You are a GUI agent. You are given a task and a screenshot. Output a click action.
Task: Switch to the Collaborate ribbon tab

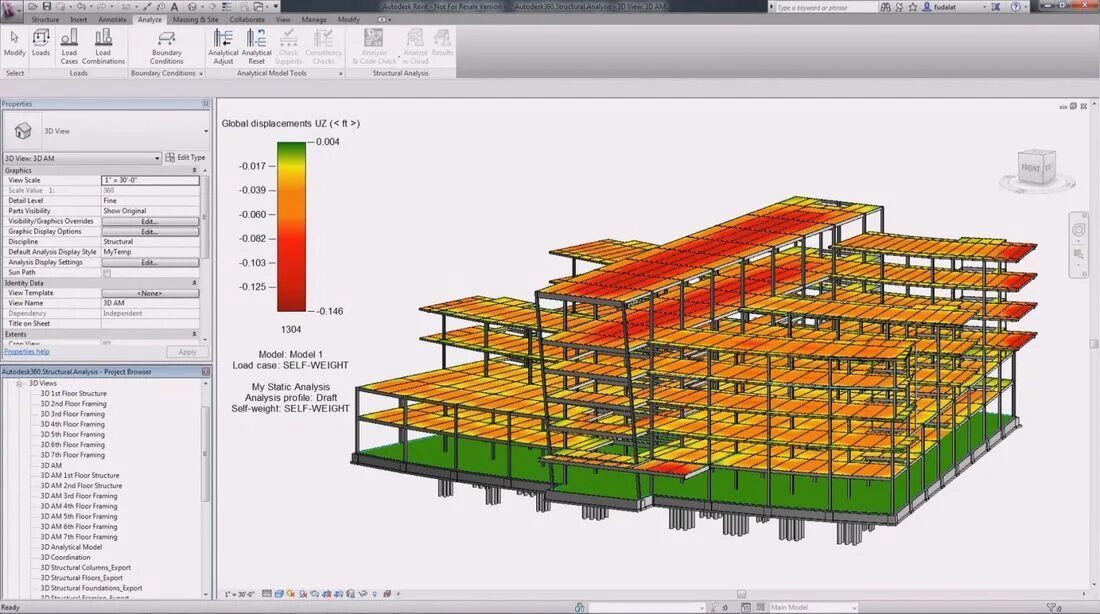tap(247, 20)
